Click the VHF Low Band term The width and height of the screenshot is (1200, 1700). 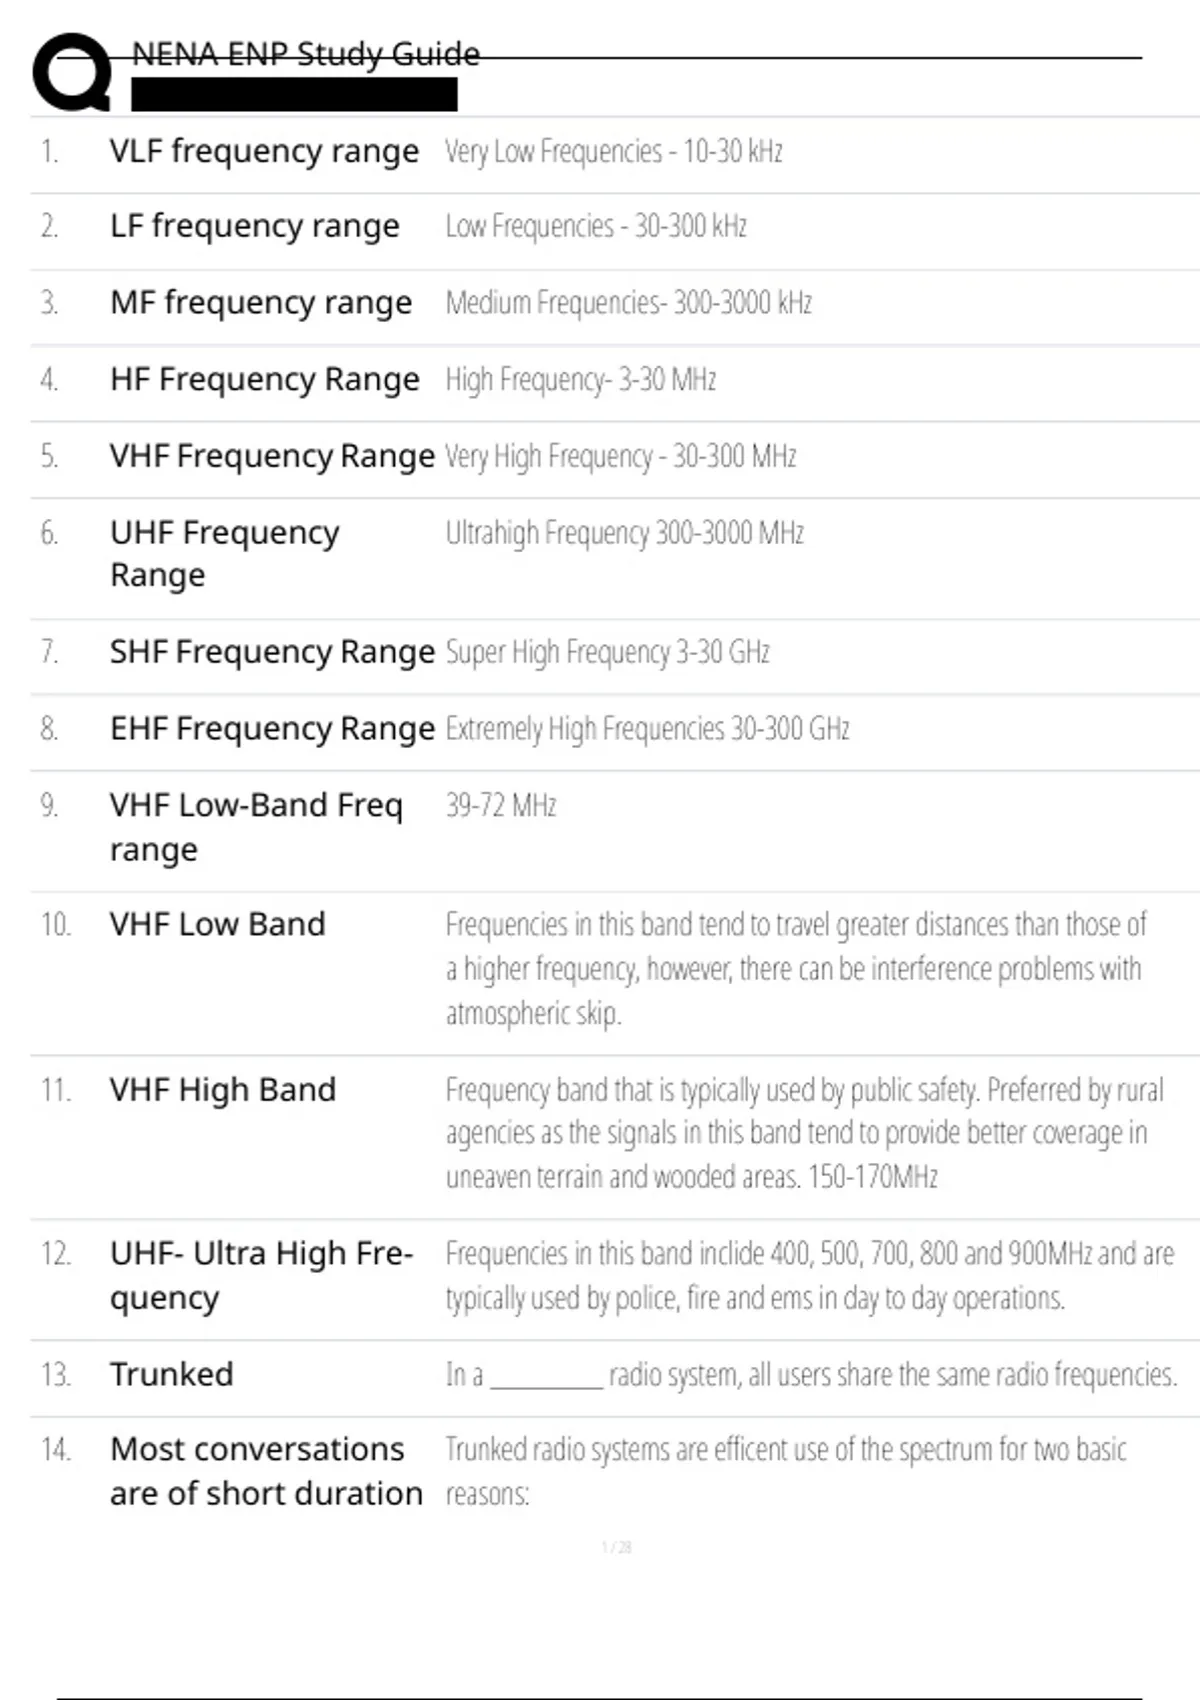217,924
